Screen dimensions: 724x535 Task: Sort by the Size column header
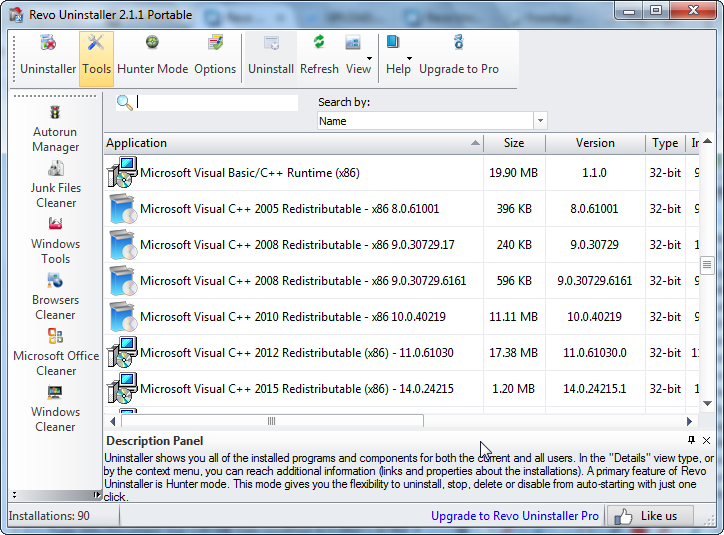[514, 143]
